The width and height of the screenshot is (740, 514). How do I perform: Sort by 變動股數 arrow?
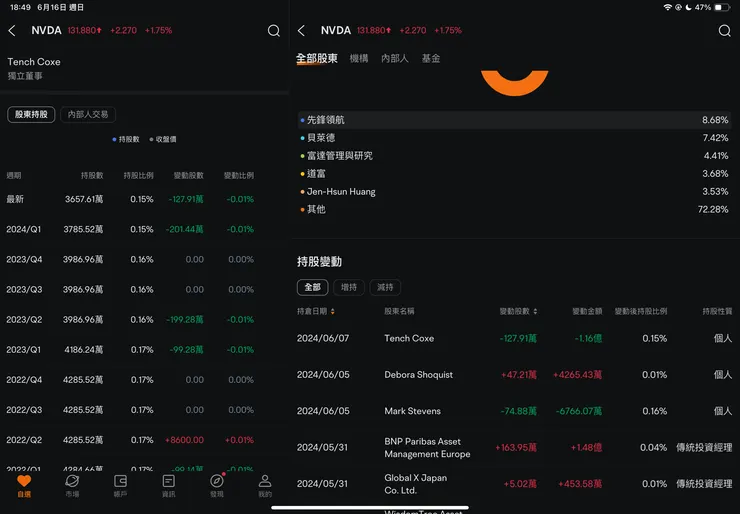(535, 311)
